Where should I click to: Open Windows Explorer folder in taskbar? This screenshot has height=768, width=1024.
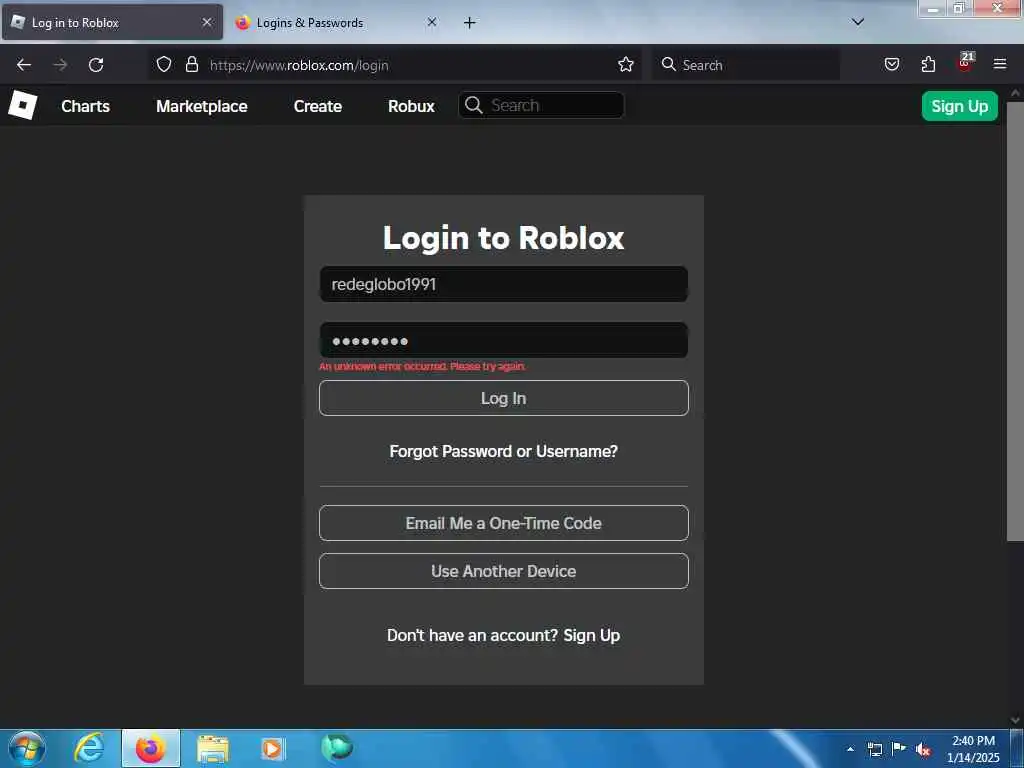(x=213, y=748)
